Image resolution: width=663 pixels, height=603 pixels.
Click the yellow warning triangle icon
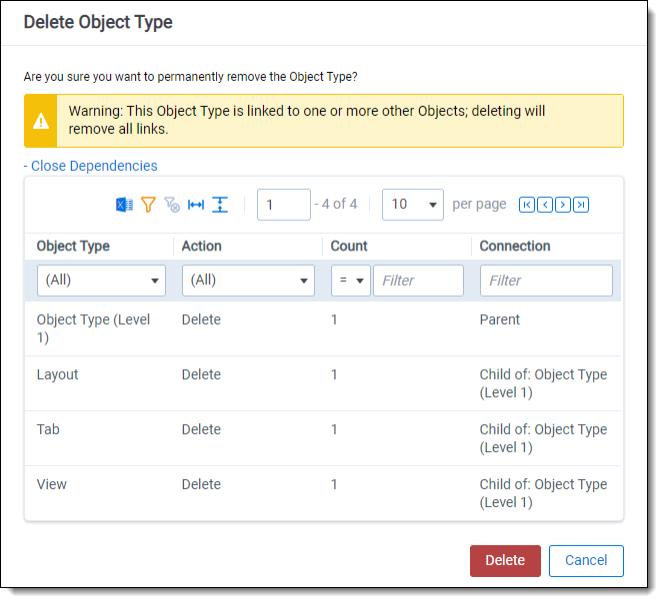(x=41, y=121)
